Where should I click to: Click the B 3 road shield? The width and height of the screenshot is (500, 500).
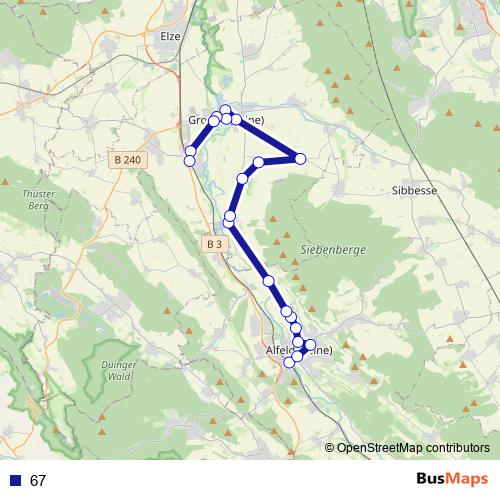pos(214,244)
